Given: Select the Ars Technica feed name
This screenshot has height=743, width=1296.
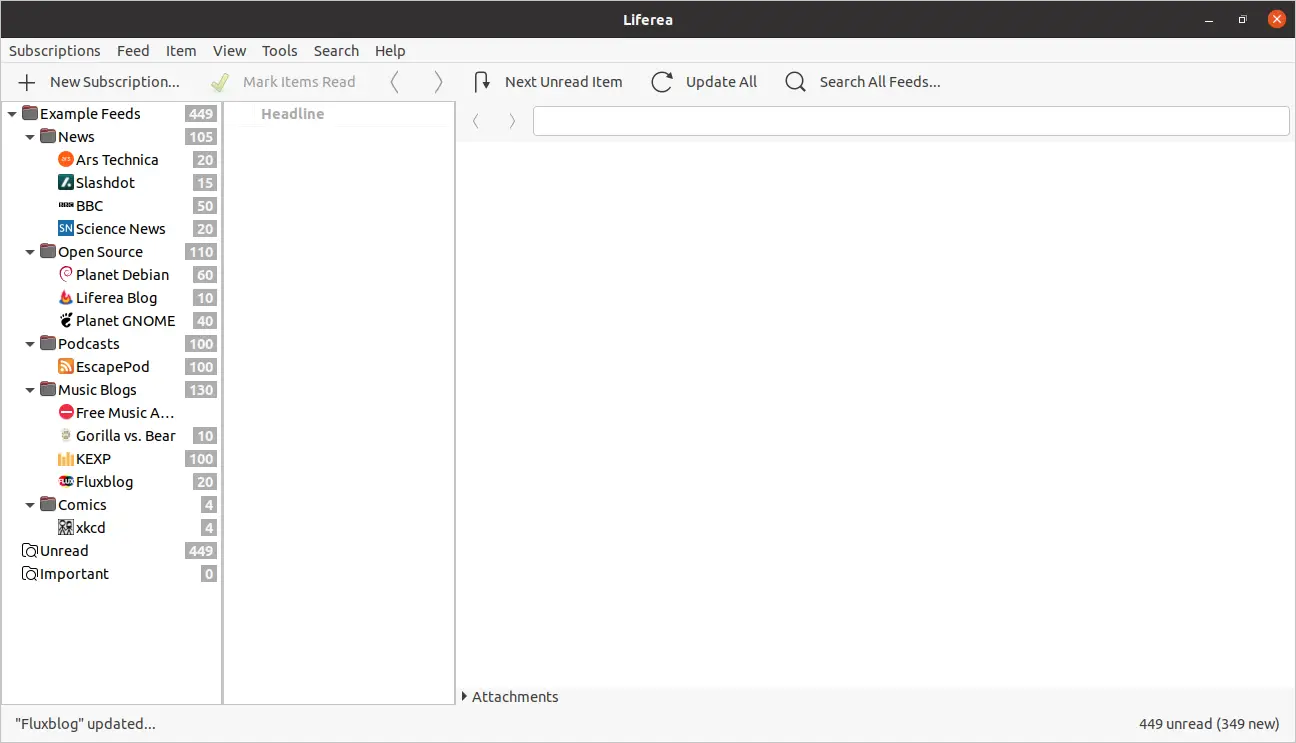Looking at the screenshot, I should [x=117, y=160].
